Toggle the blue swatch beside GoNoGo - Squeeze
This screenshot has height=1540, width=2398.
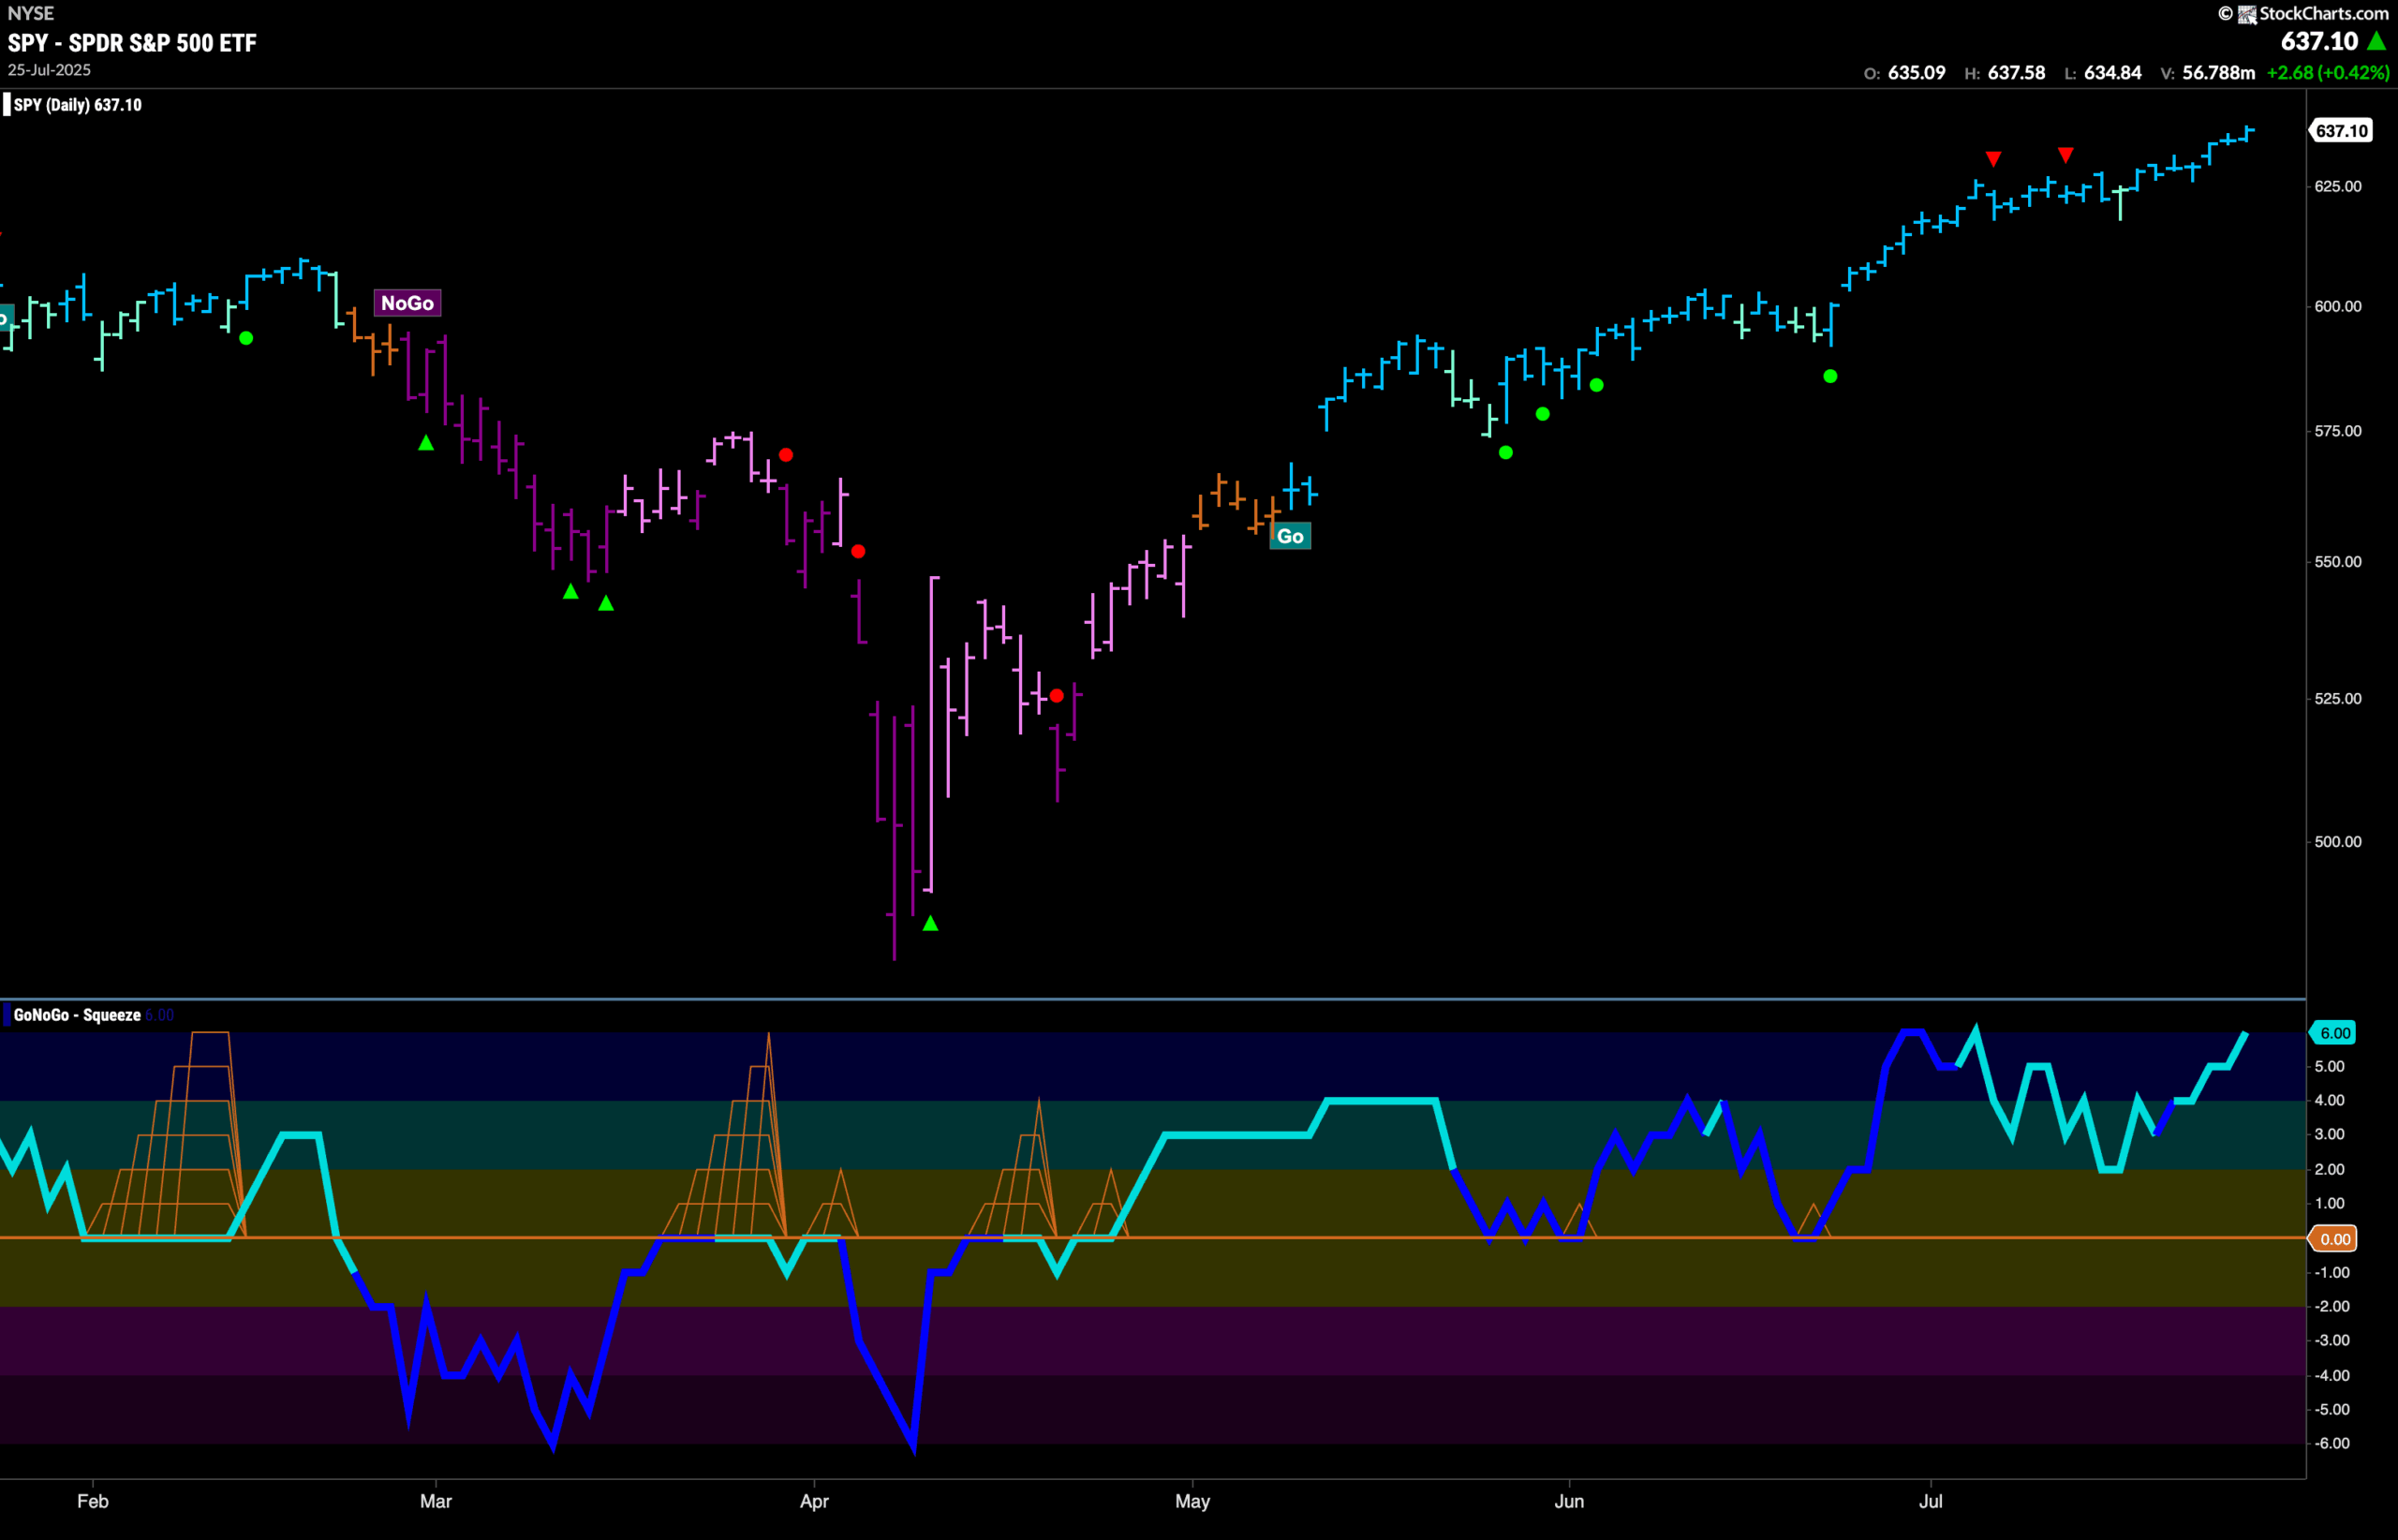point(6,1014)
